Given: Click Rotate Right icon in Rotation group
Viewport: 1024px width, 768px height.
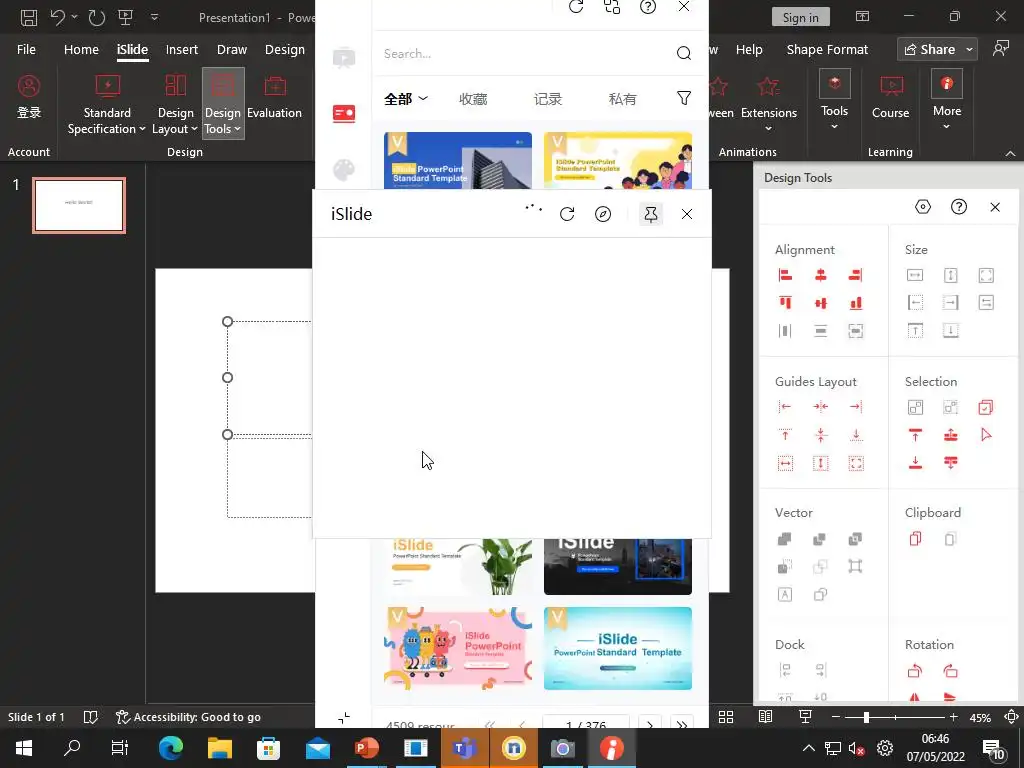Looking at the screenshot, I should [950, 671].
